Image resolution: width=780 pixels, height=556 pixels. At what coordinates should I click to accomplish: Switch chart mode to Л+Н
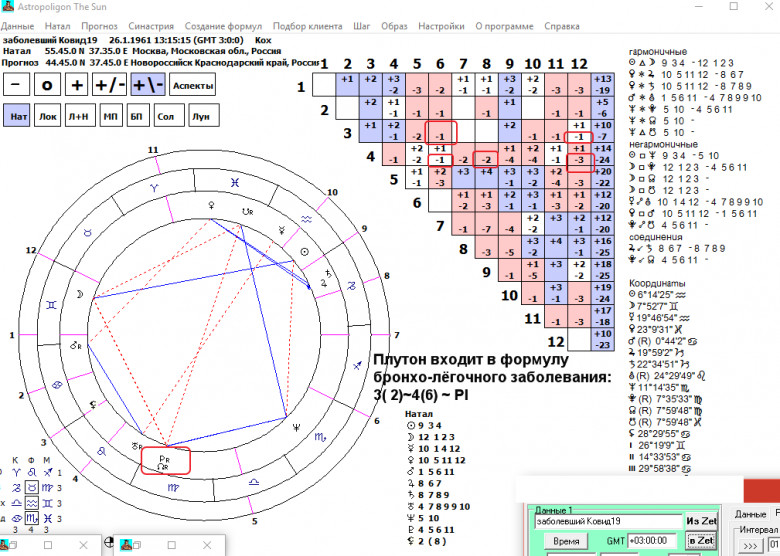click(80, 115)
